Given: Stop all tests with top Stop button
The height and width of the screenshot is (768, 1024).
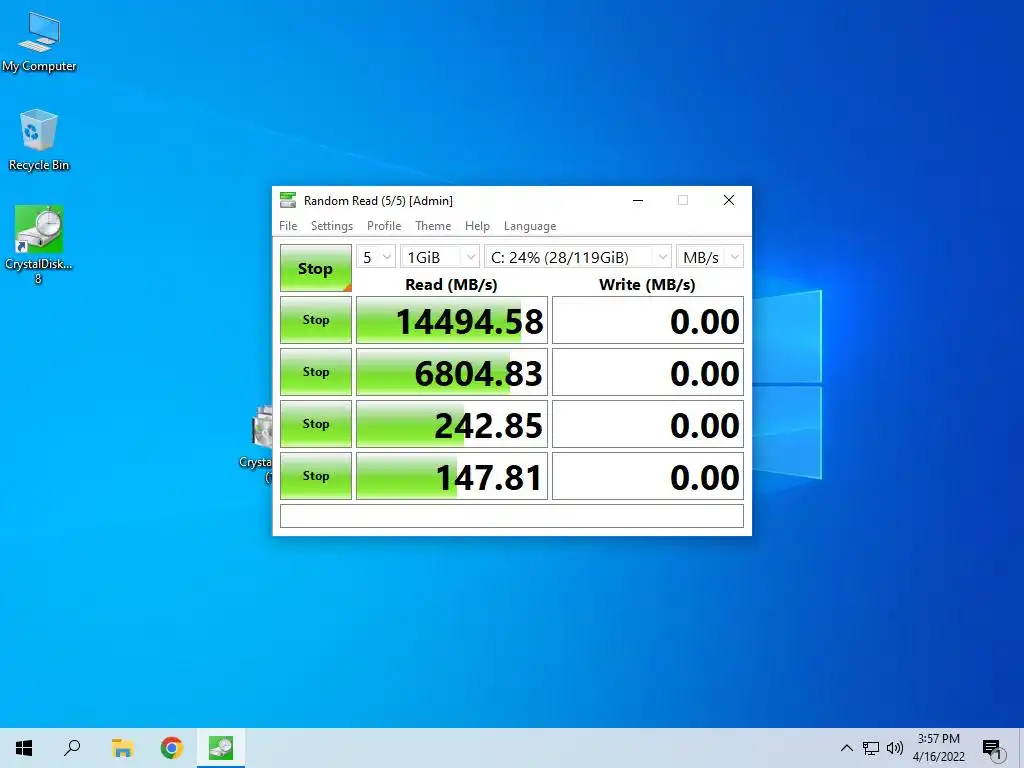Looking at the screenshot, I should tap(315, 268).
